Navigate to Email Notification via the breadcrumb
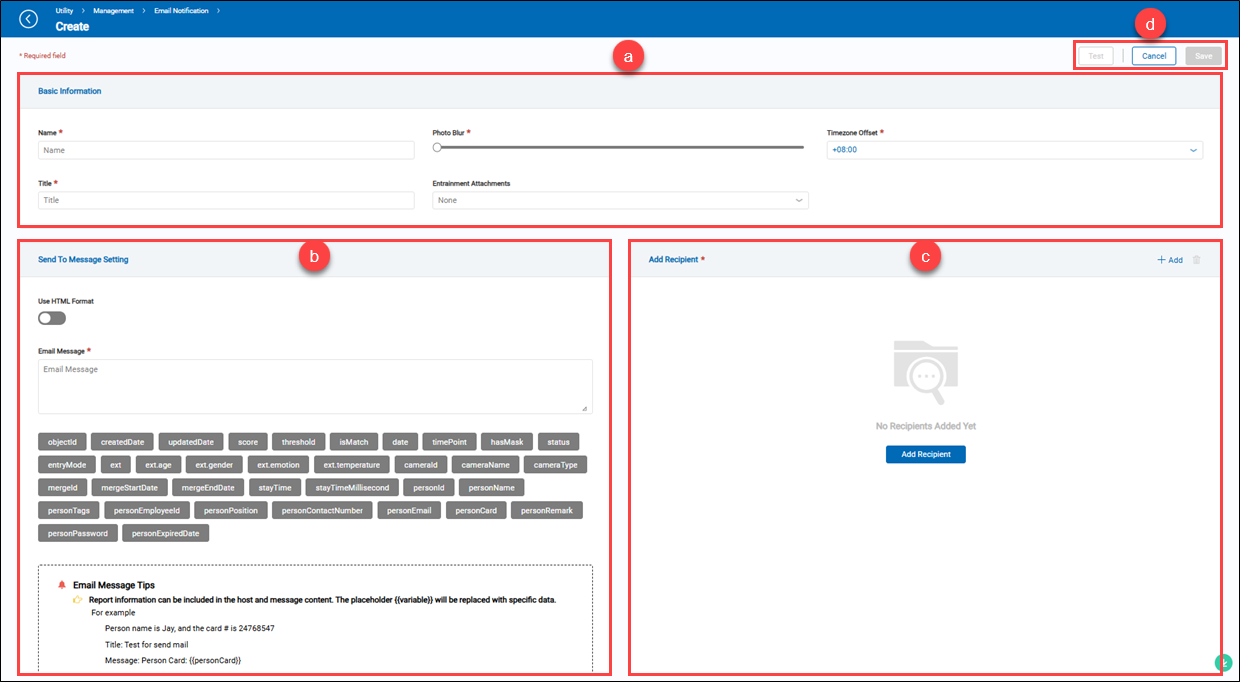1240x682 pixels. [181, 10]
